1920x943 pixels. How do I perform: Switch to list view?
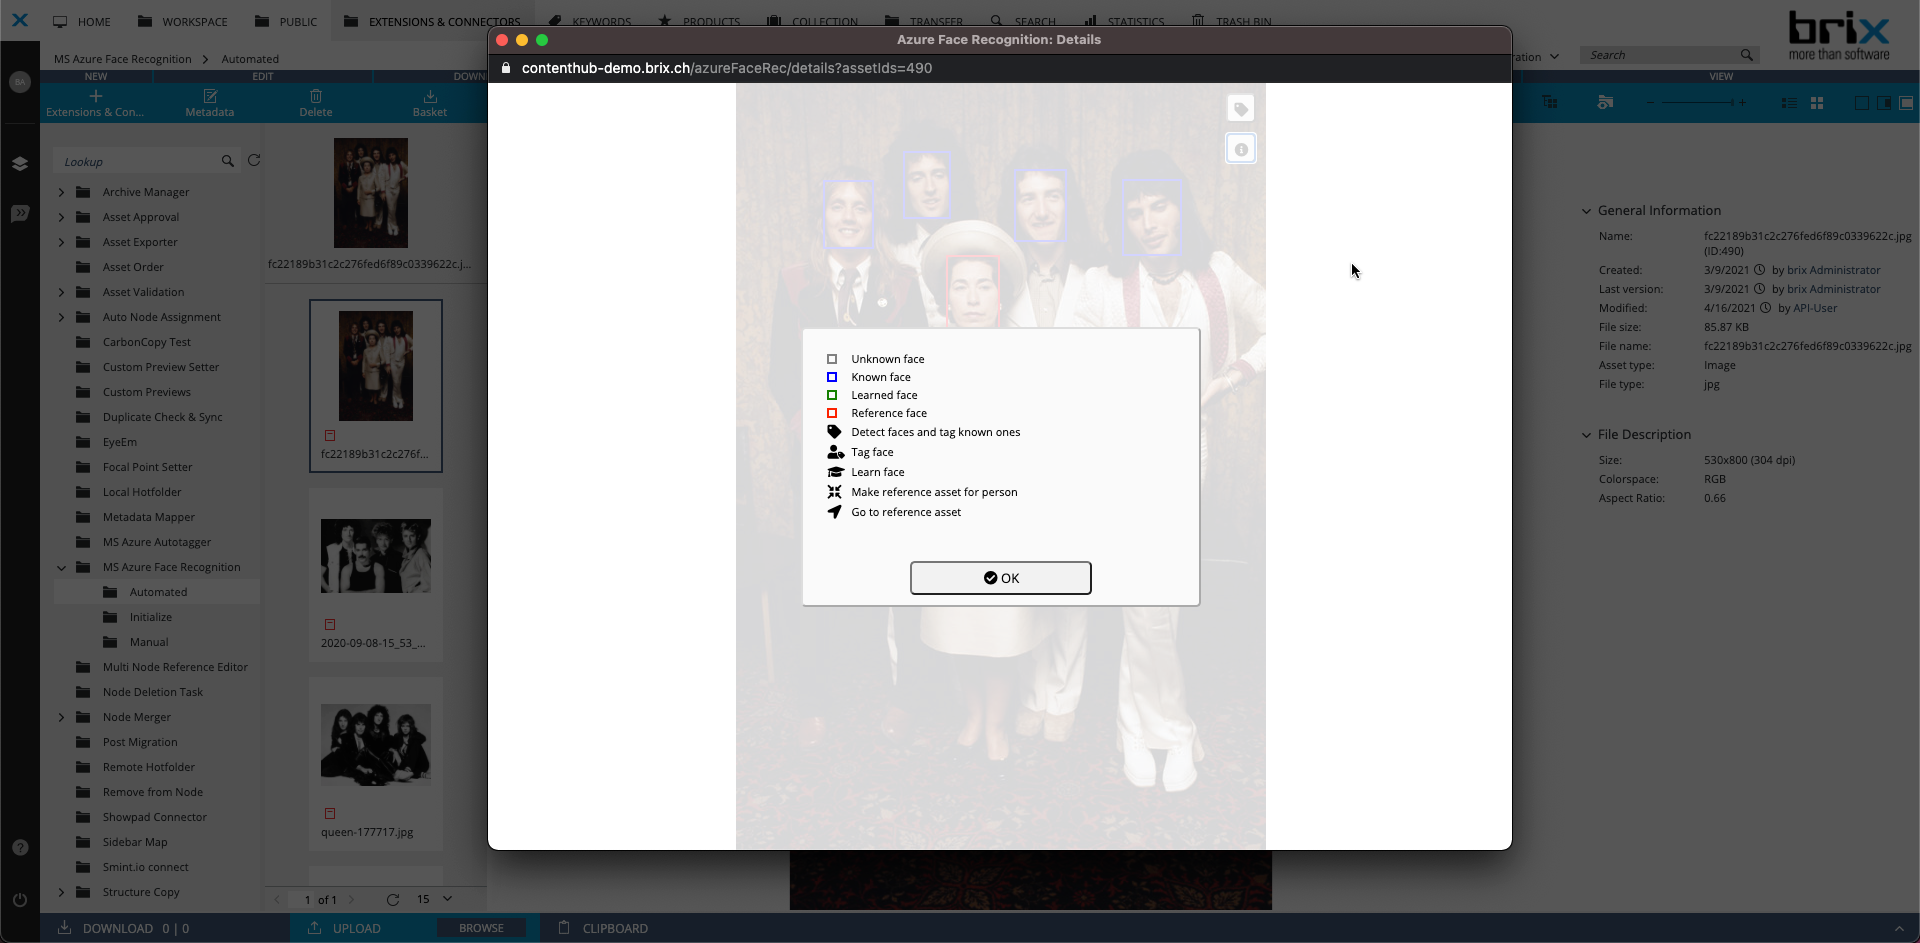(1789, 103)
